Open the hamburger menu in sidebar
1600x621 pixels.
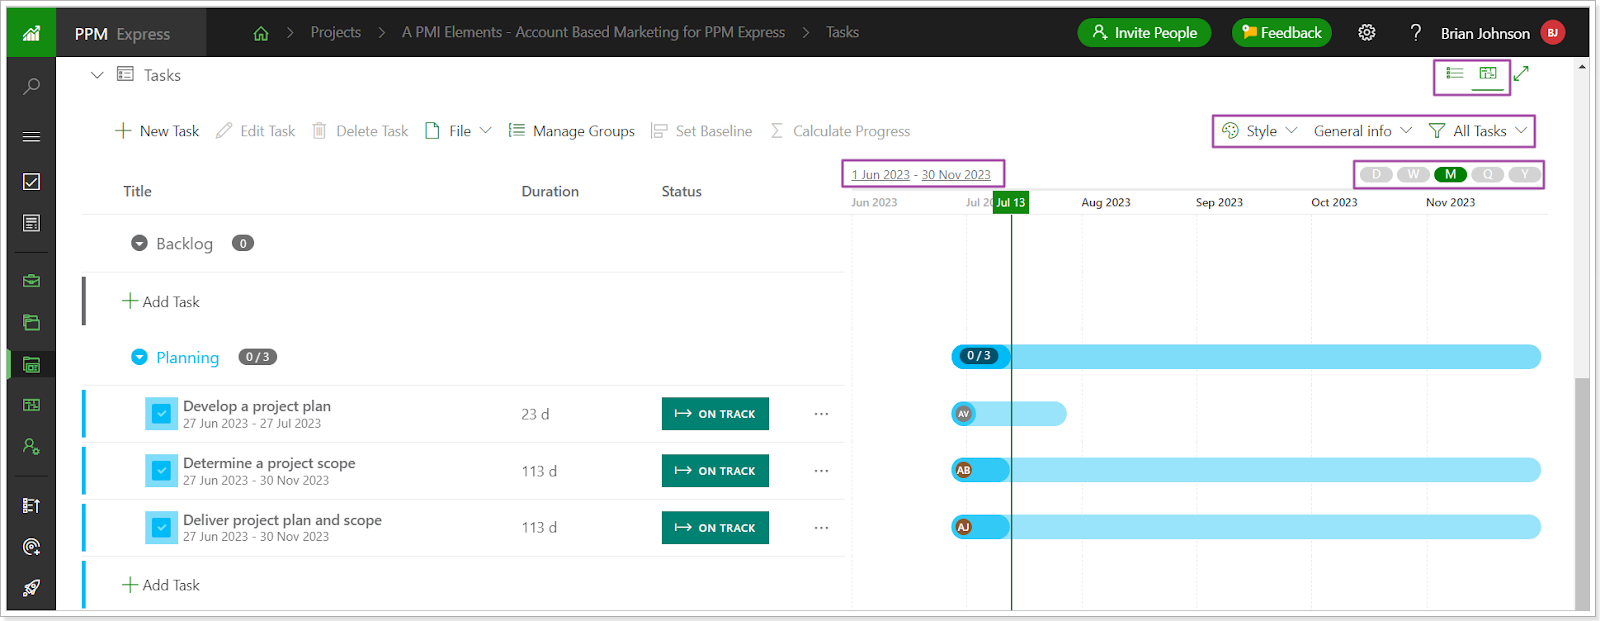click(x=31, y=136)
